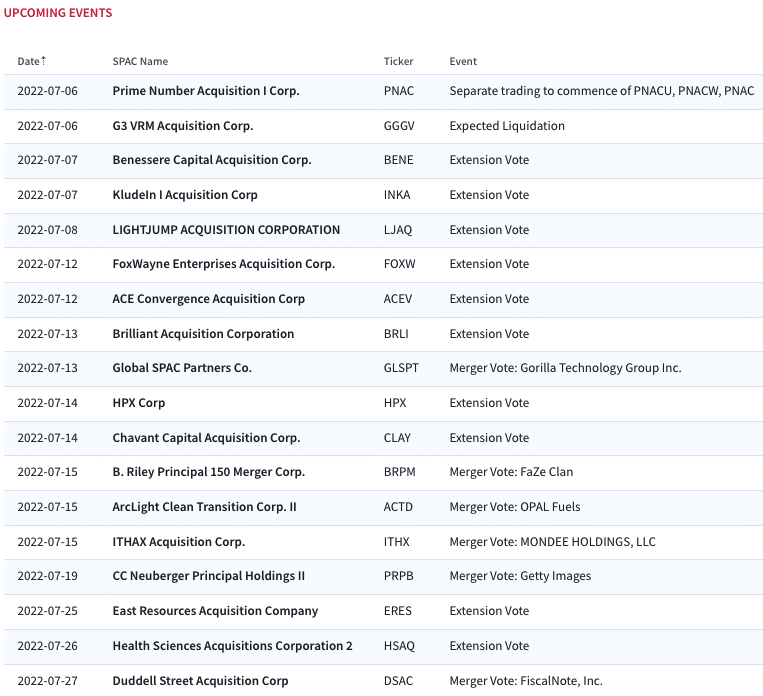Click Merger Vote: MONDEE HOLDINGS, LLC
Screen dimensions: 763x696
click(552, 542)
